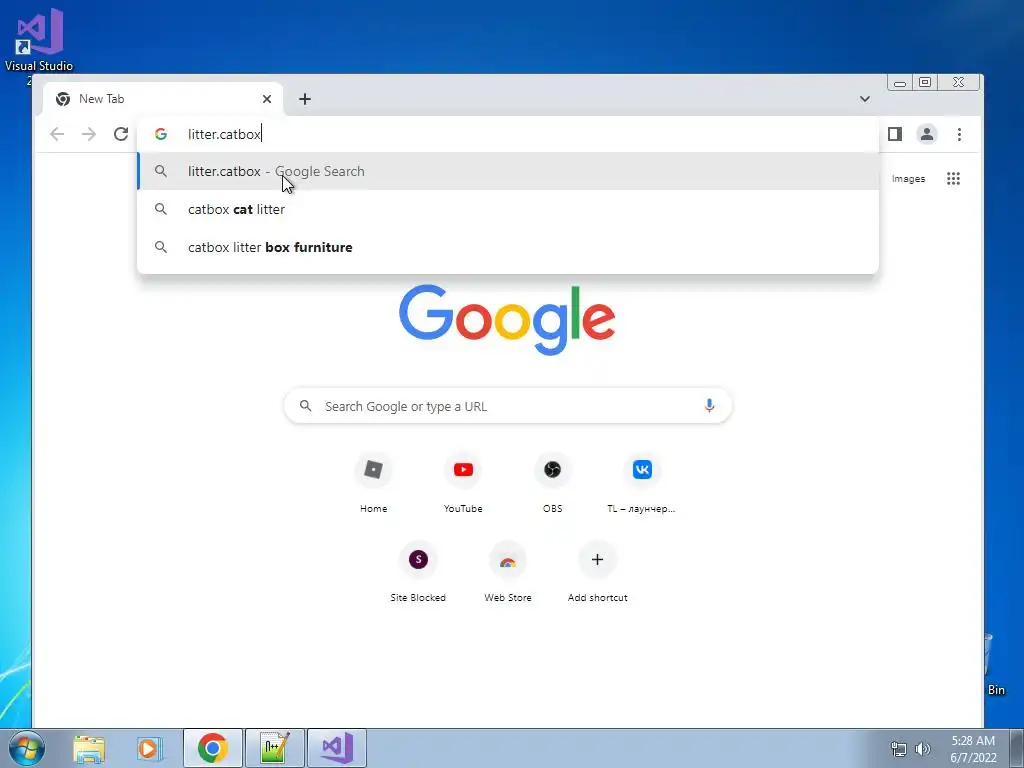This screenshot has width=1024, height=768.
Task: Open File Explorer from the taskbar
Action: point(89,748)
